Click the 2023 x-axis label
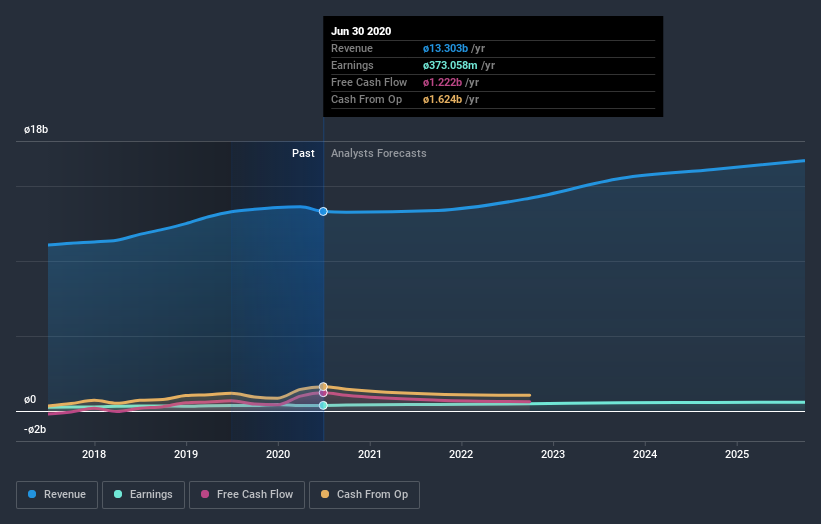This screenshot has width=821, height=524. click(553, 454)
